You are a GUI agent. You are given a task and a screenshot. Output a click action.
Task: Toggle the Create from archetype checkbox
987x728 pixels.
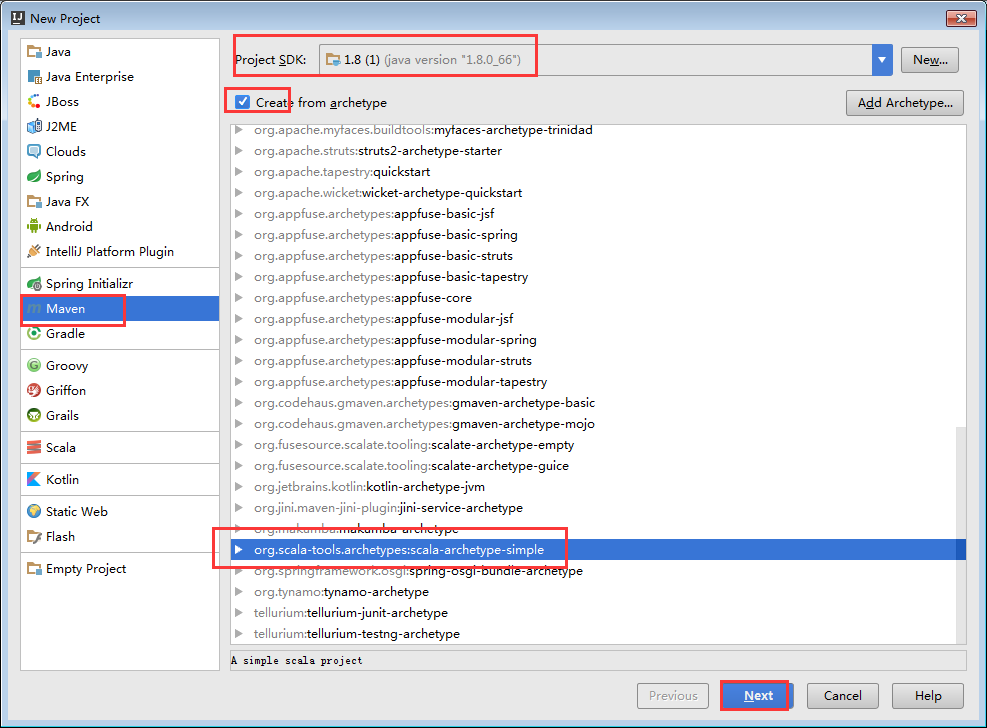pos(242,101)
